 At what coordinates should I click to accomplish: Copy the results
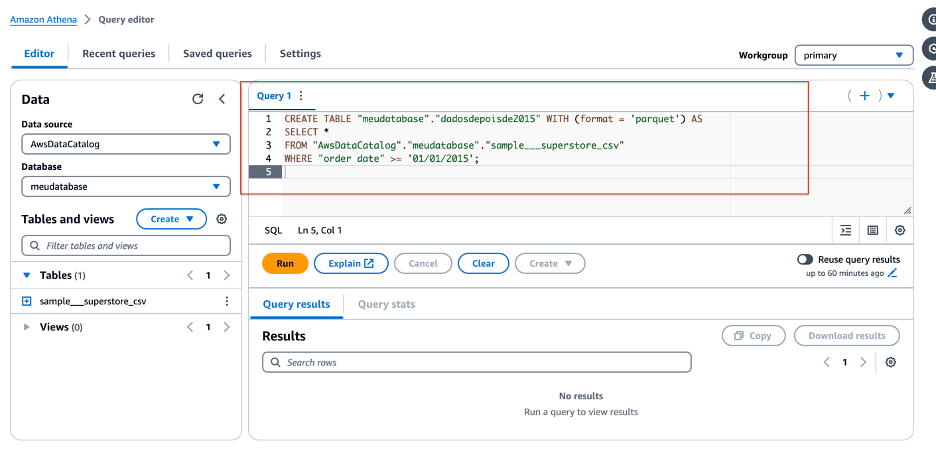(754, 336)
